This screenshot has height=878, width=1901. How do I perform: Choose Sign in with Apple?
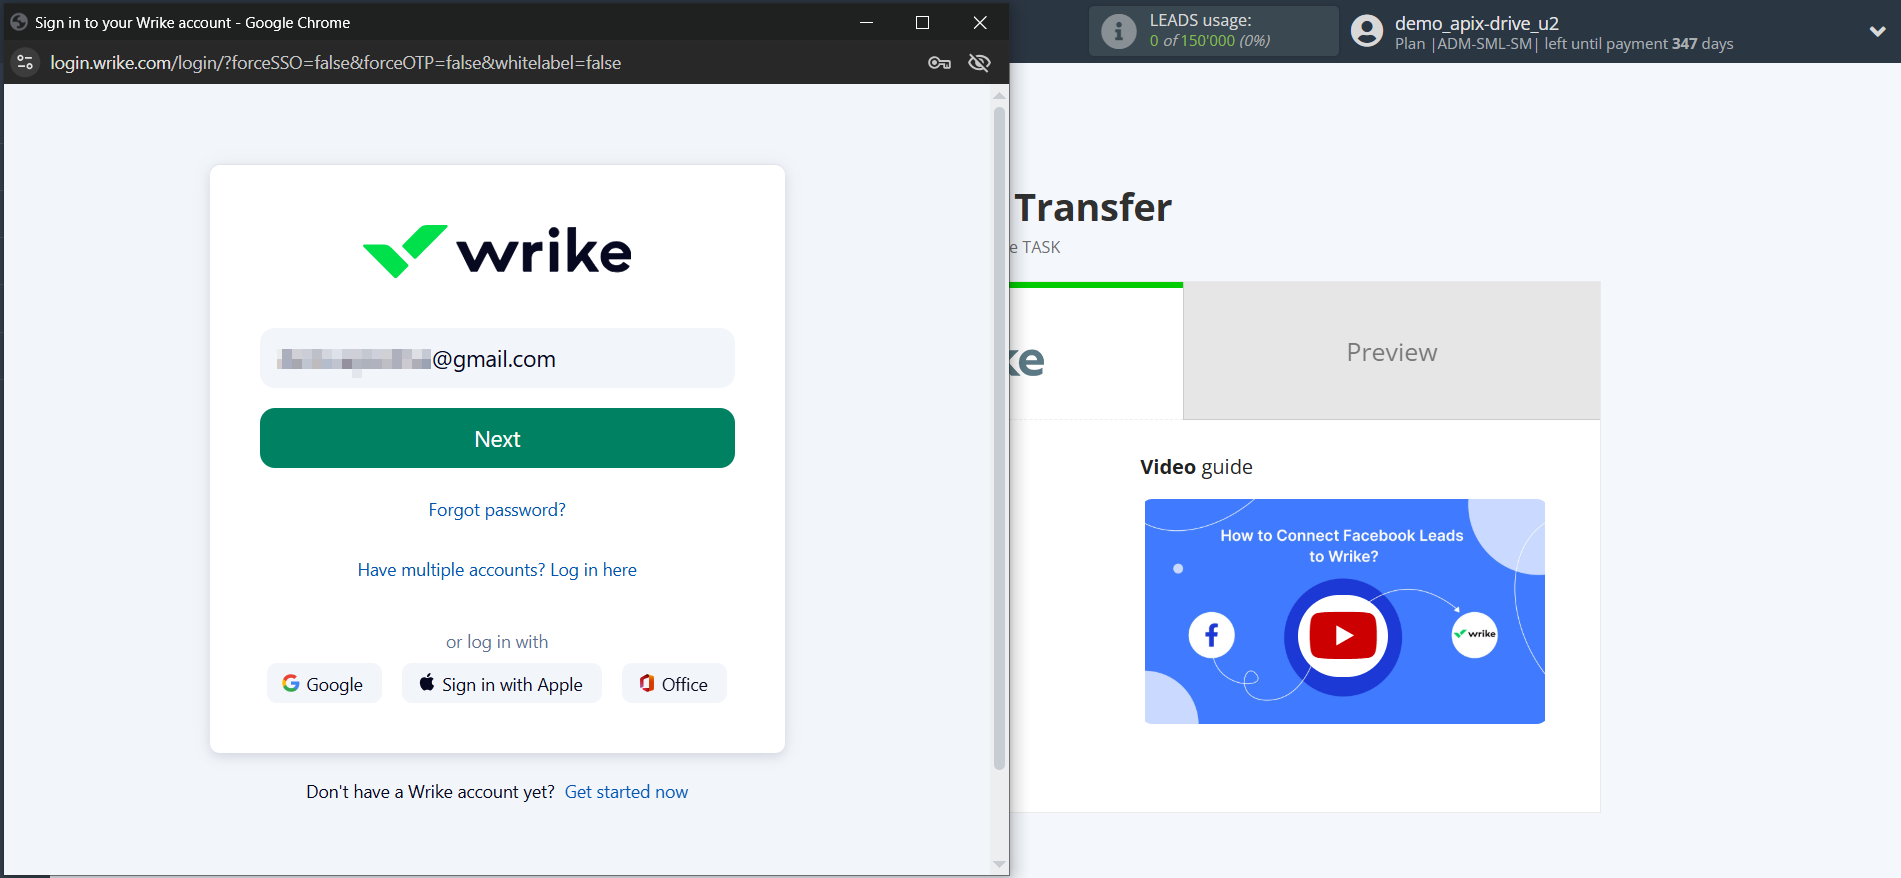[x=501, y=684]
